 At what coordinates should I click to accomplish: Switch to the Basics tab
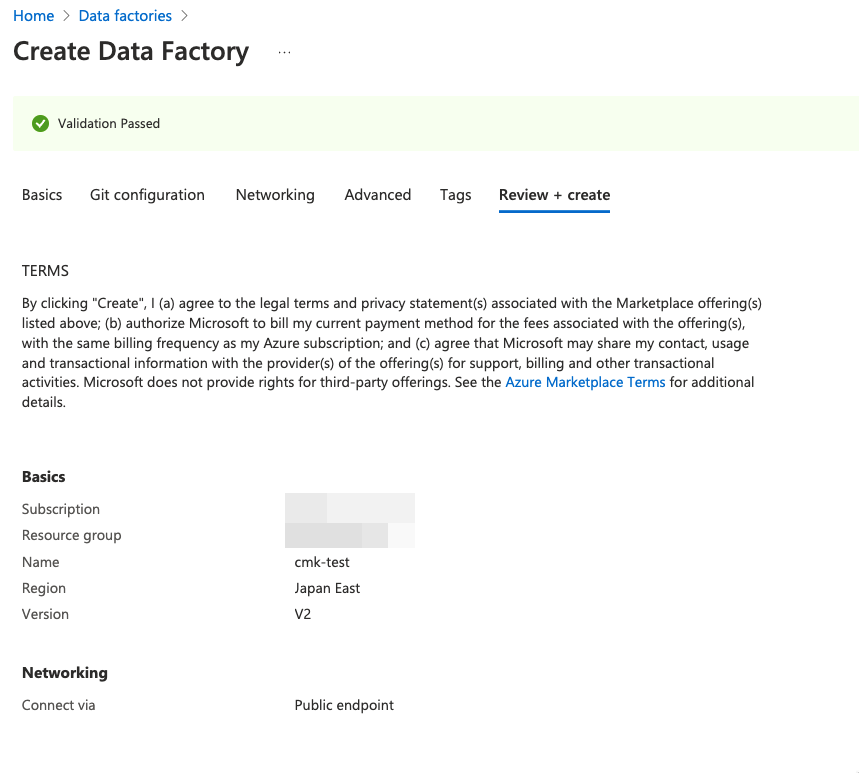point(41,195)
